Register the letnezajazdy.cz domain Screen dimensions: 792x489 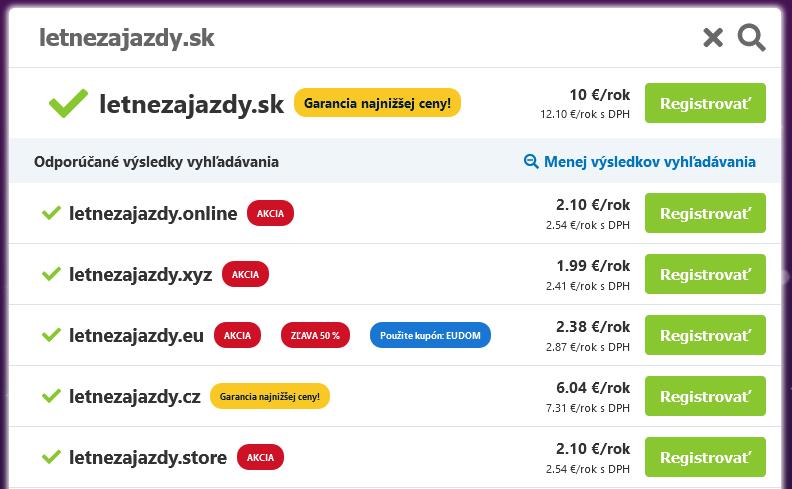705,396
